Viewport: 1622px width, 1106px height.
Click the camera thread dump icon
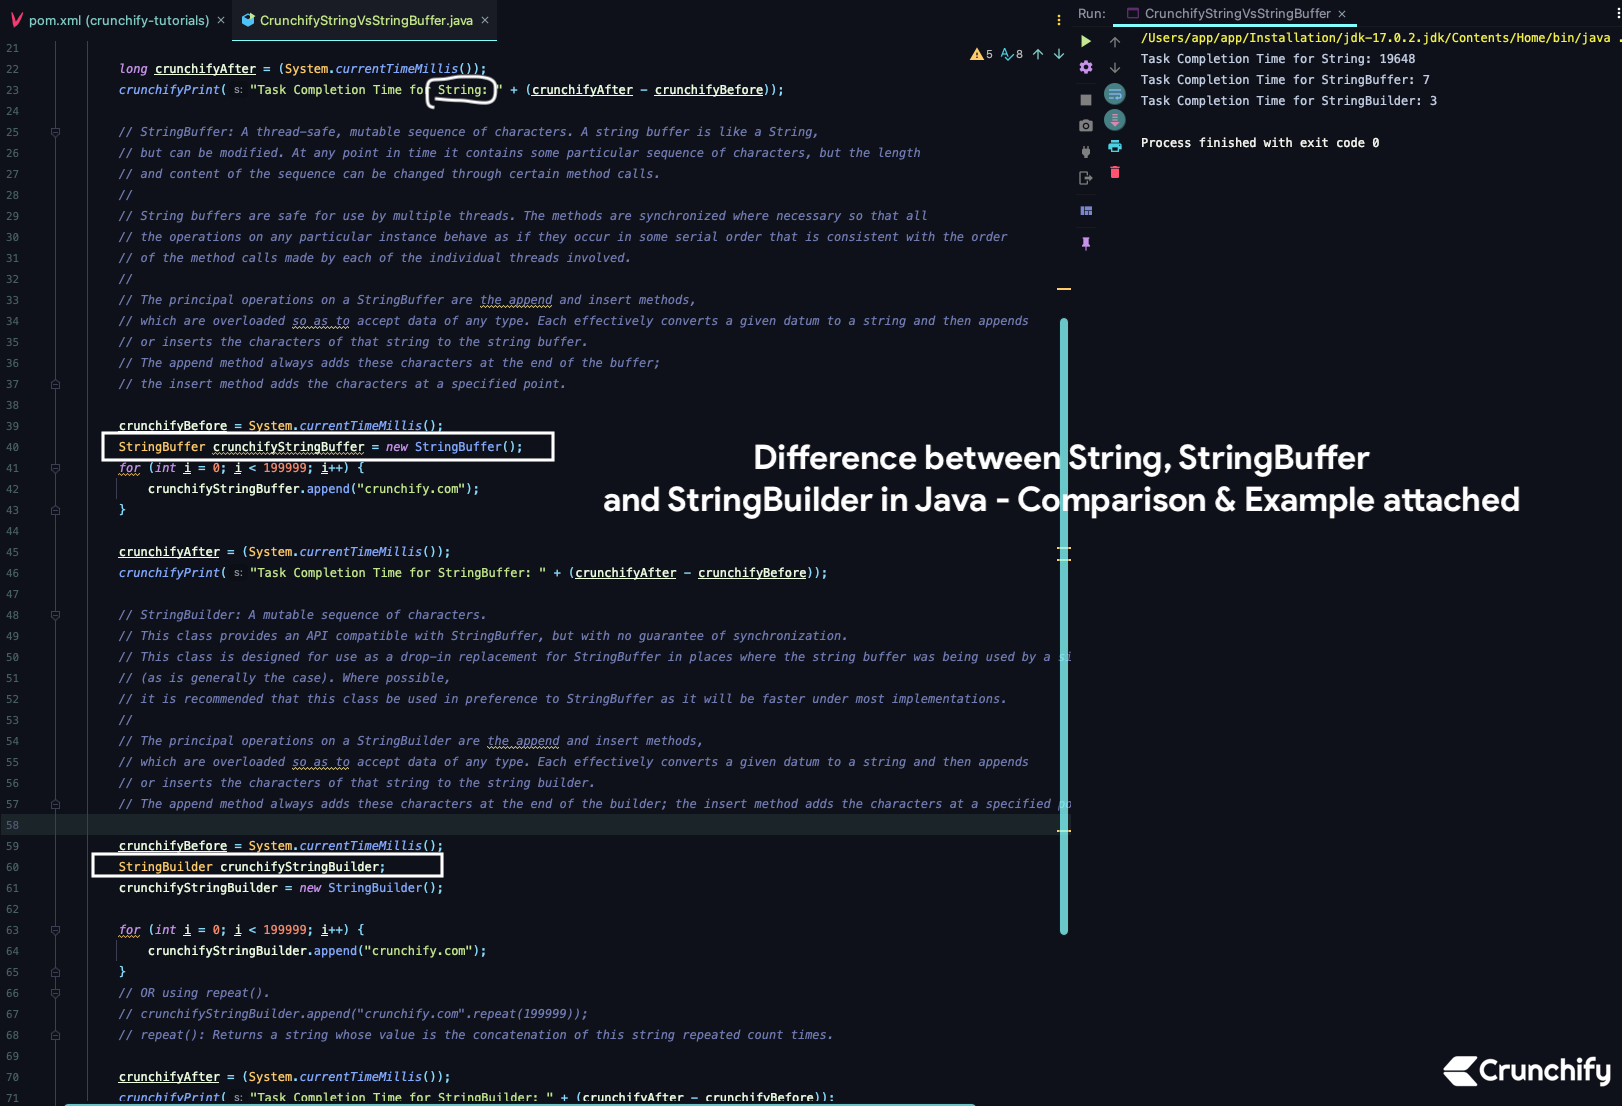click(1086, 125)
